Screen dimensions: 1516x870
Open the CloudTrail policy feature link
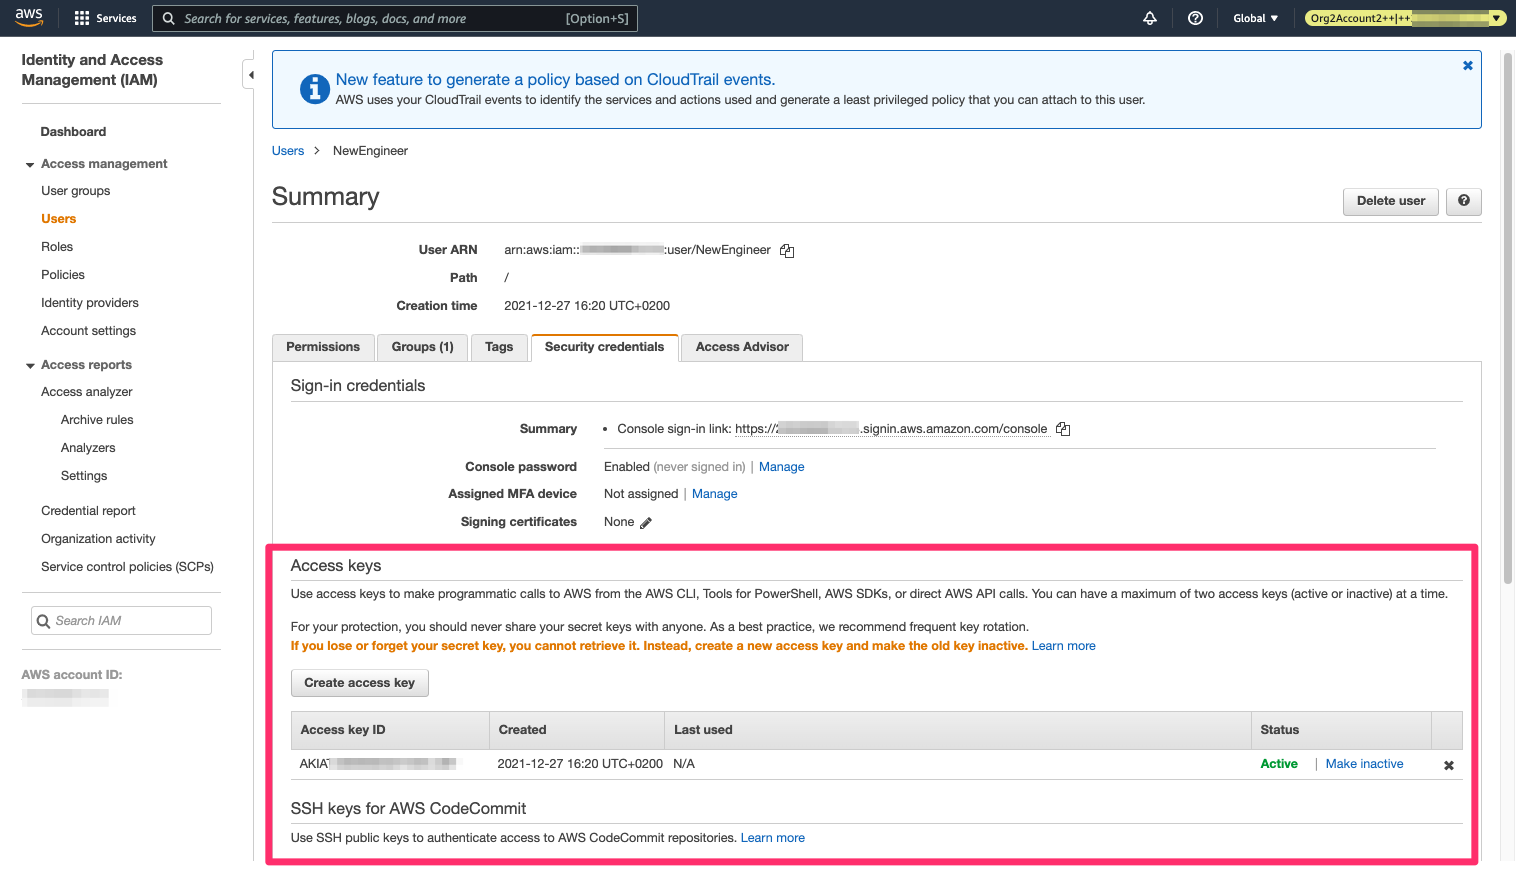(x=555, y=80)
